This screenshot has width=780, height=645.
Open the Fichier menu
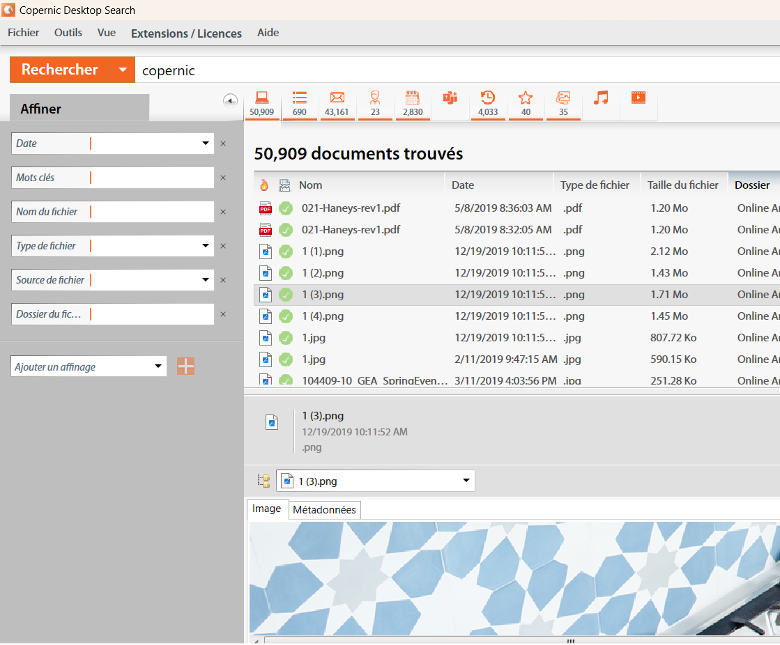pos(23,33)
